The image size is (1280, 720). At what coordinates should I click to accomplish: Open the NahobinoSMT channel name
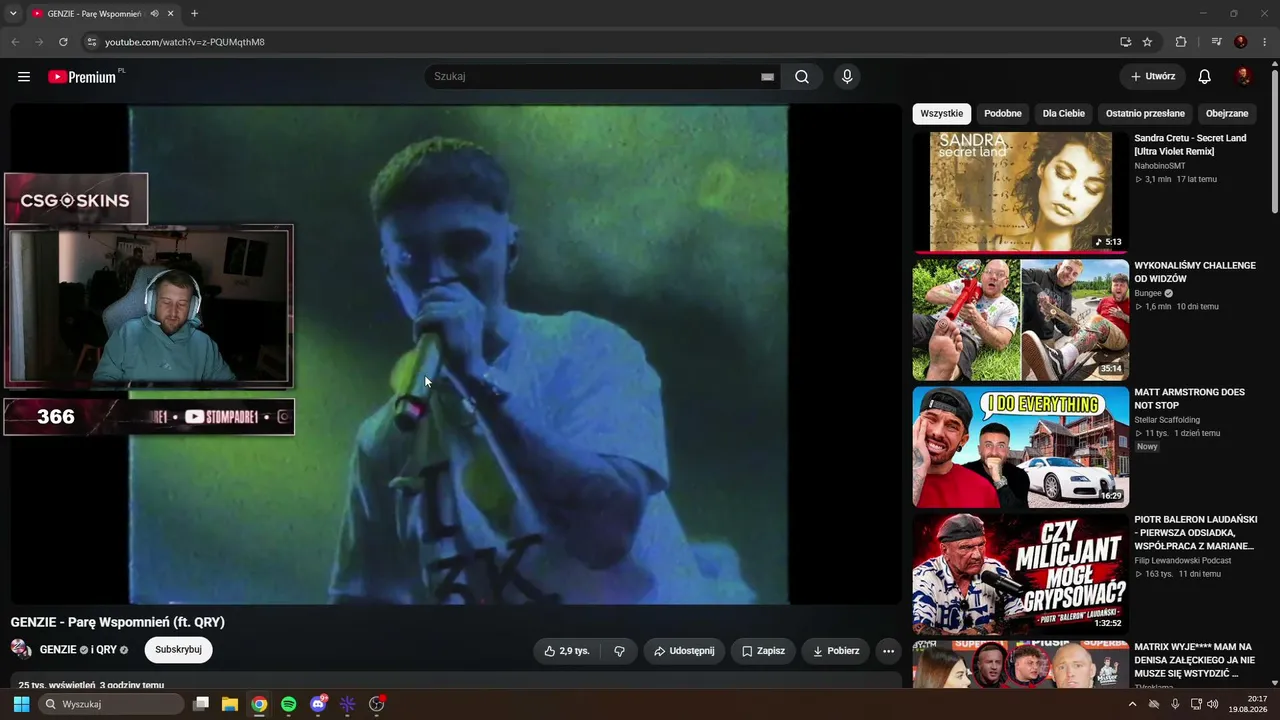(x=1160, y=166)
